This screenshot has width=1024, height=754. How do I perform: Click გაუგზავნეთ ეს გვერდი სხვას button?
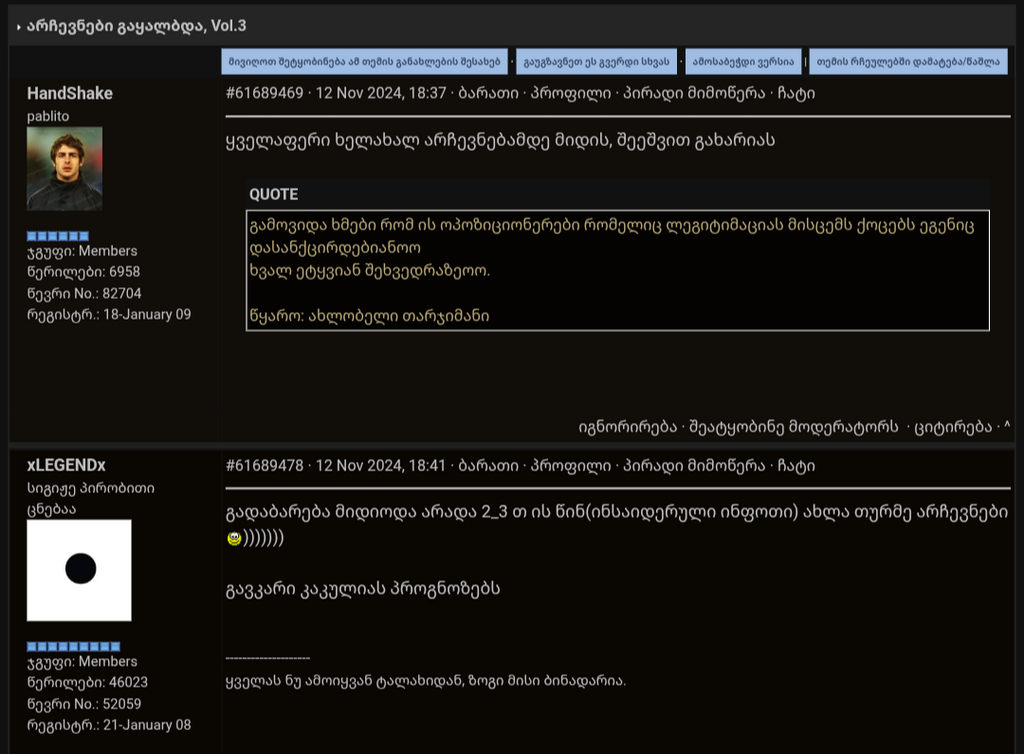click(x=596, y=62)
